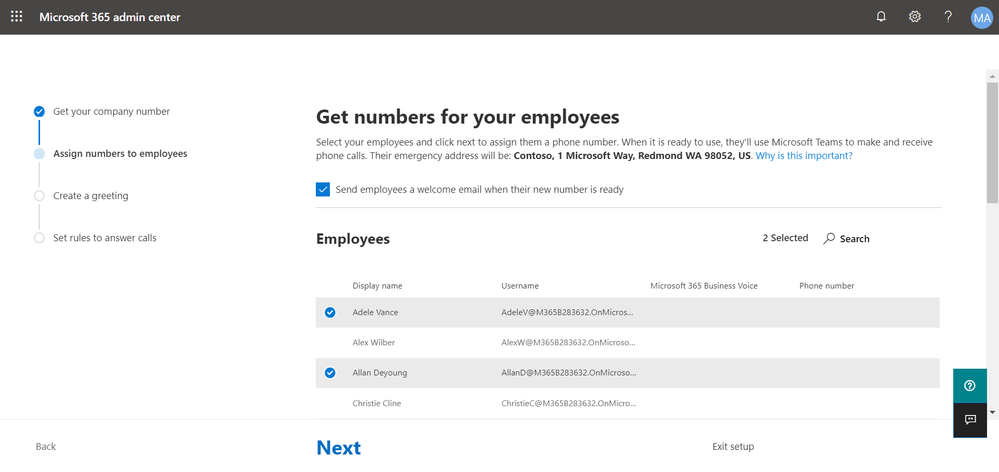Click the Phone number column header
This screenshot has width=999, height=472.
coord(826,286)
